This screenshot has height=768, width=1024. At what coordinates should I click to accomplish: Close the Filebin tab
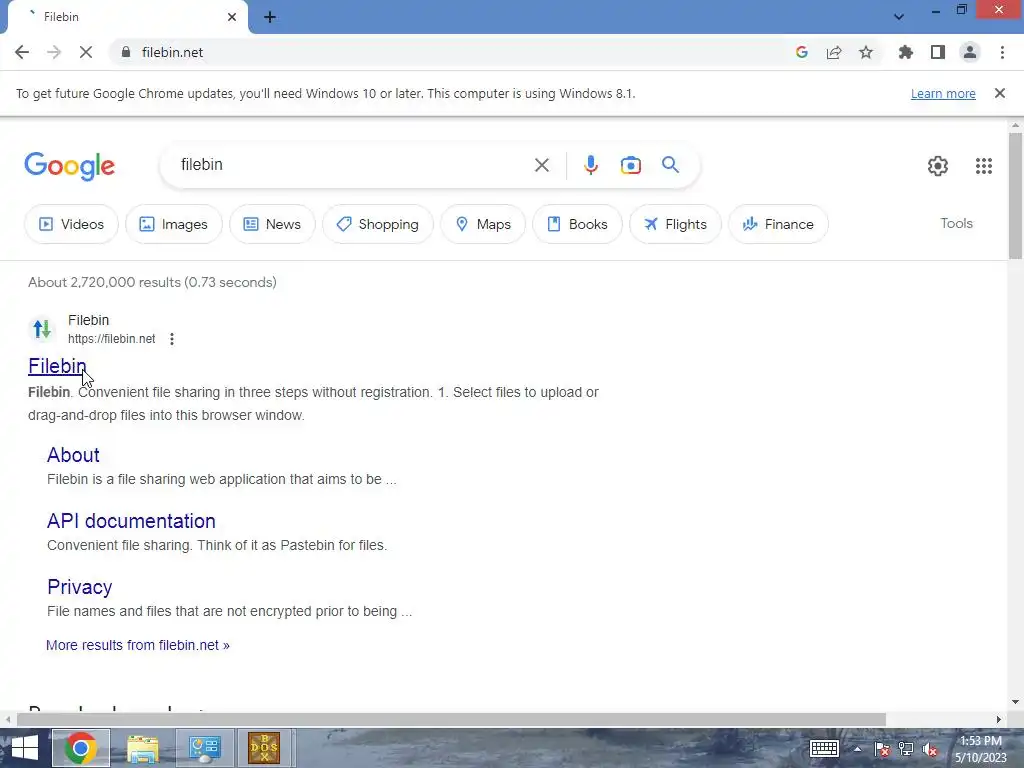point(232,17)
